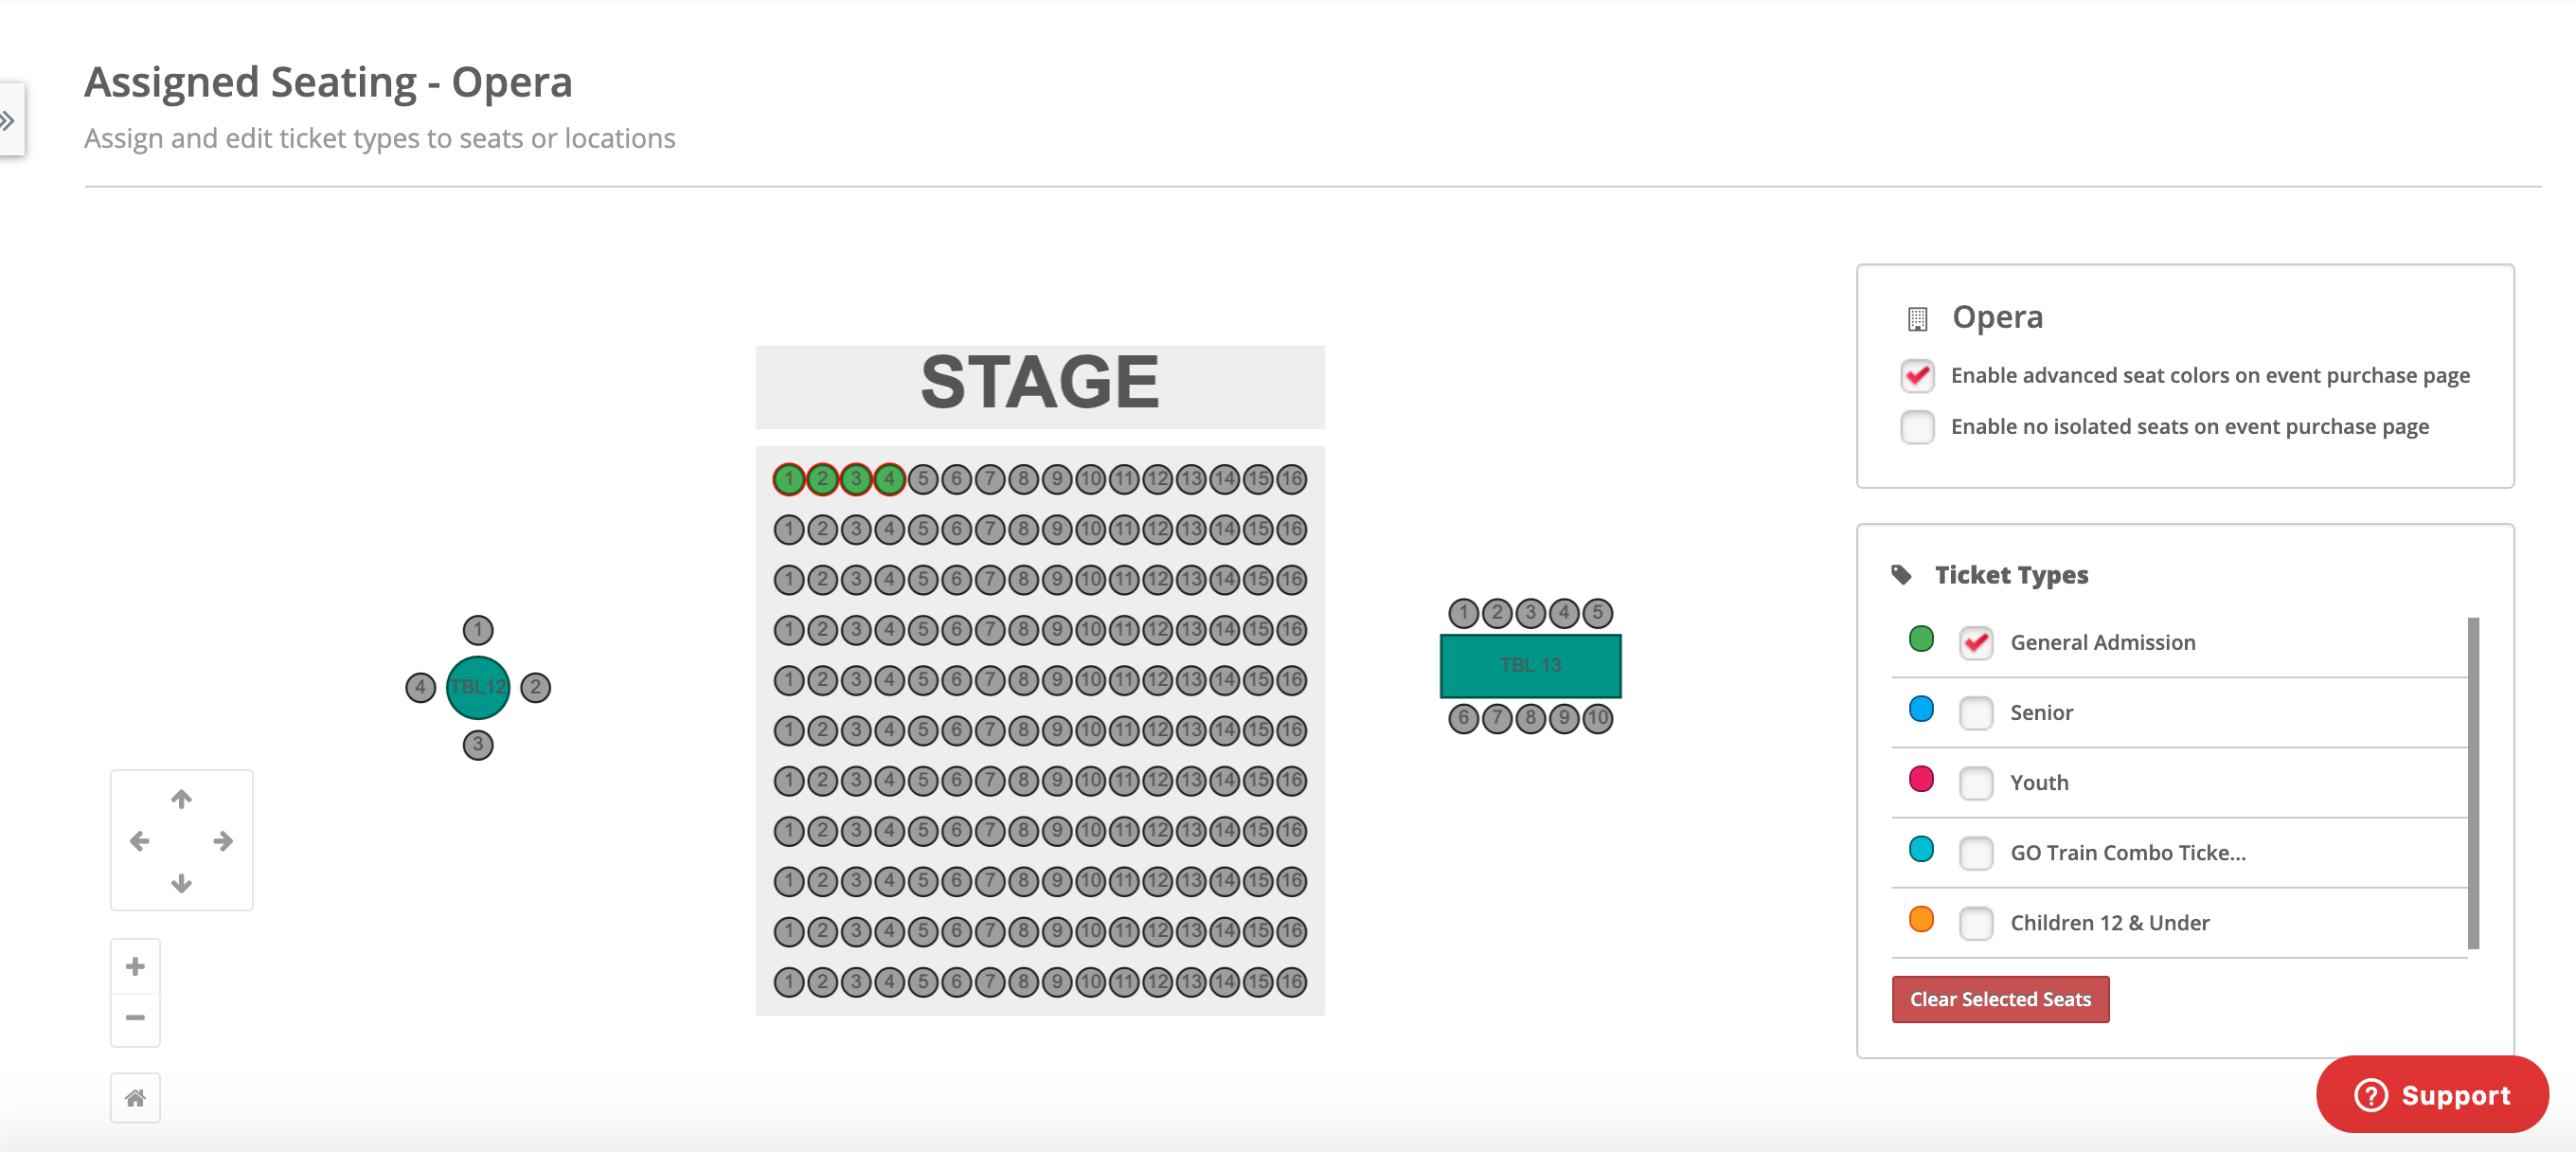Select Children 12 & Under ticket type
This screenshot has width=2576, height=1152.
click(x=1975, y=922)
